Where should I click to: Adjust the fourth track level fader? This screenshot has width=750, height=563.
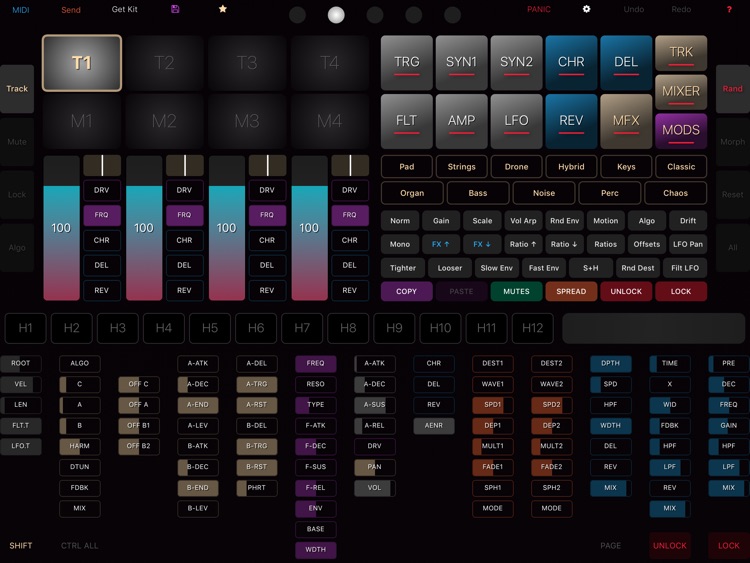309,228
